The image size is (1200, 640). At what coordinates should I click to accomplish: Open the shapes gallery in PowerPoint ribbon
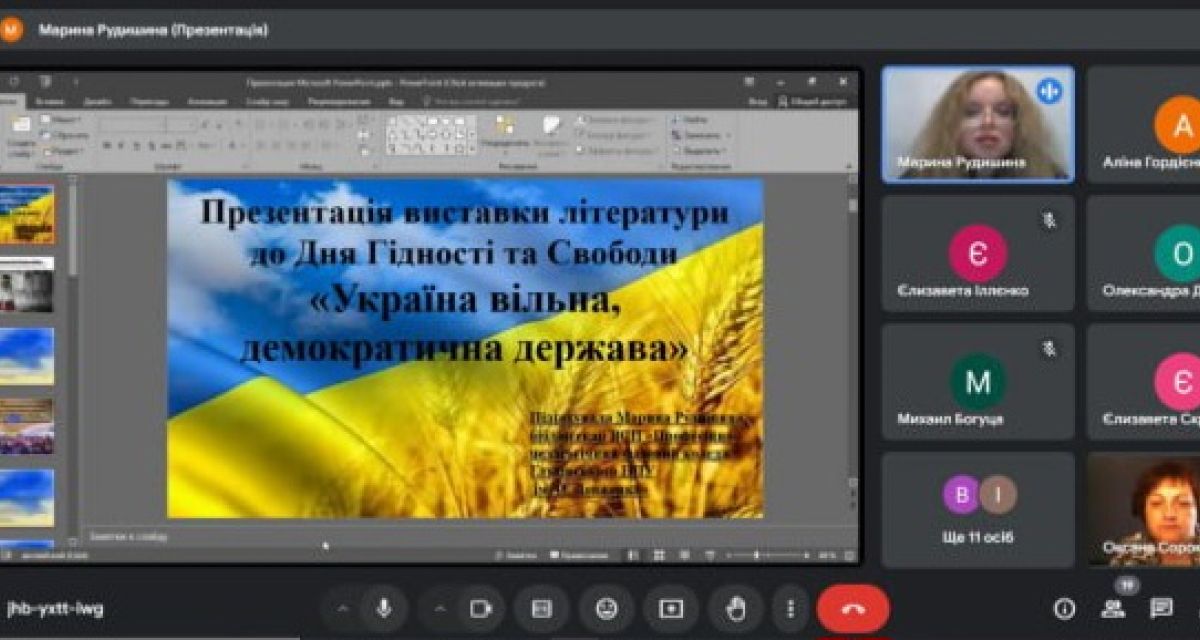coord(432,134)
